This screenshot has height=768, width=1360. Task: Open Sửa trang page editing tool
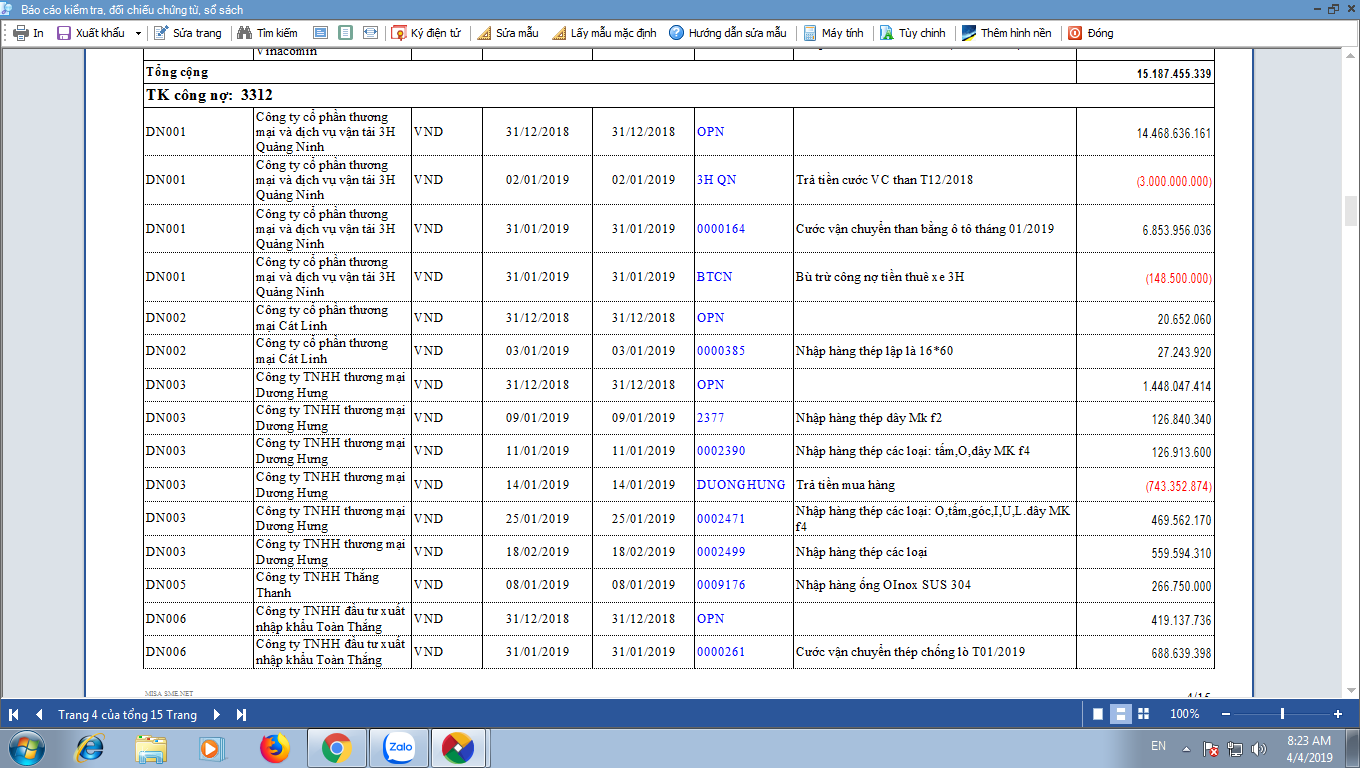(x=187, y=33)
